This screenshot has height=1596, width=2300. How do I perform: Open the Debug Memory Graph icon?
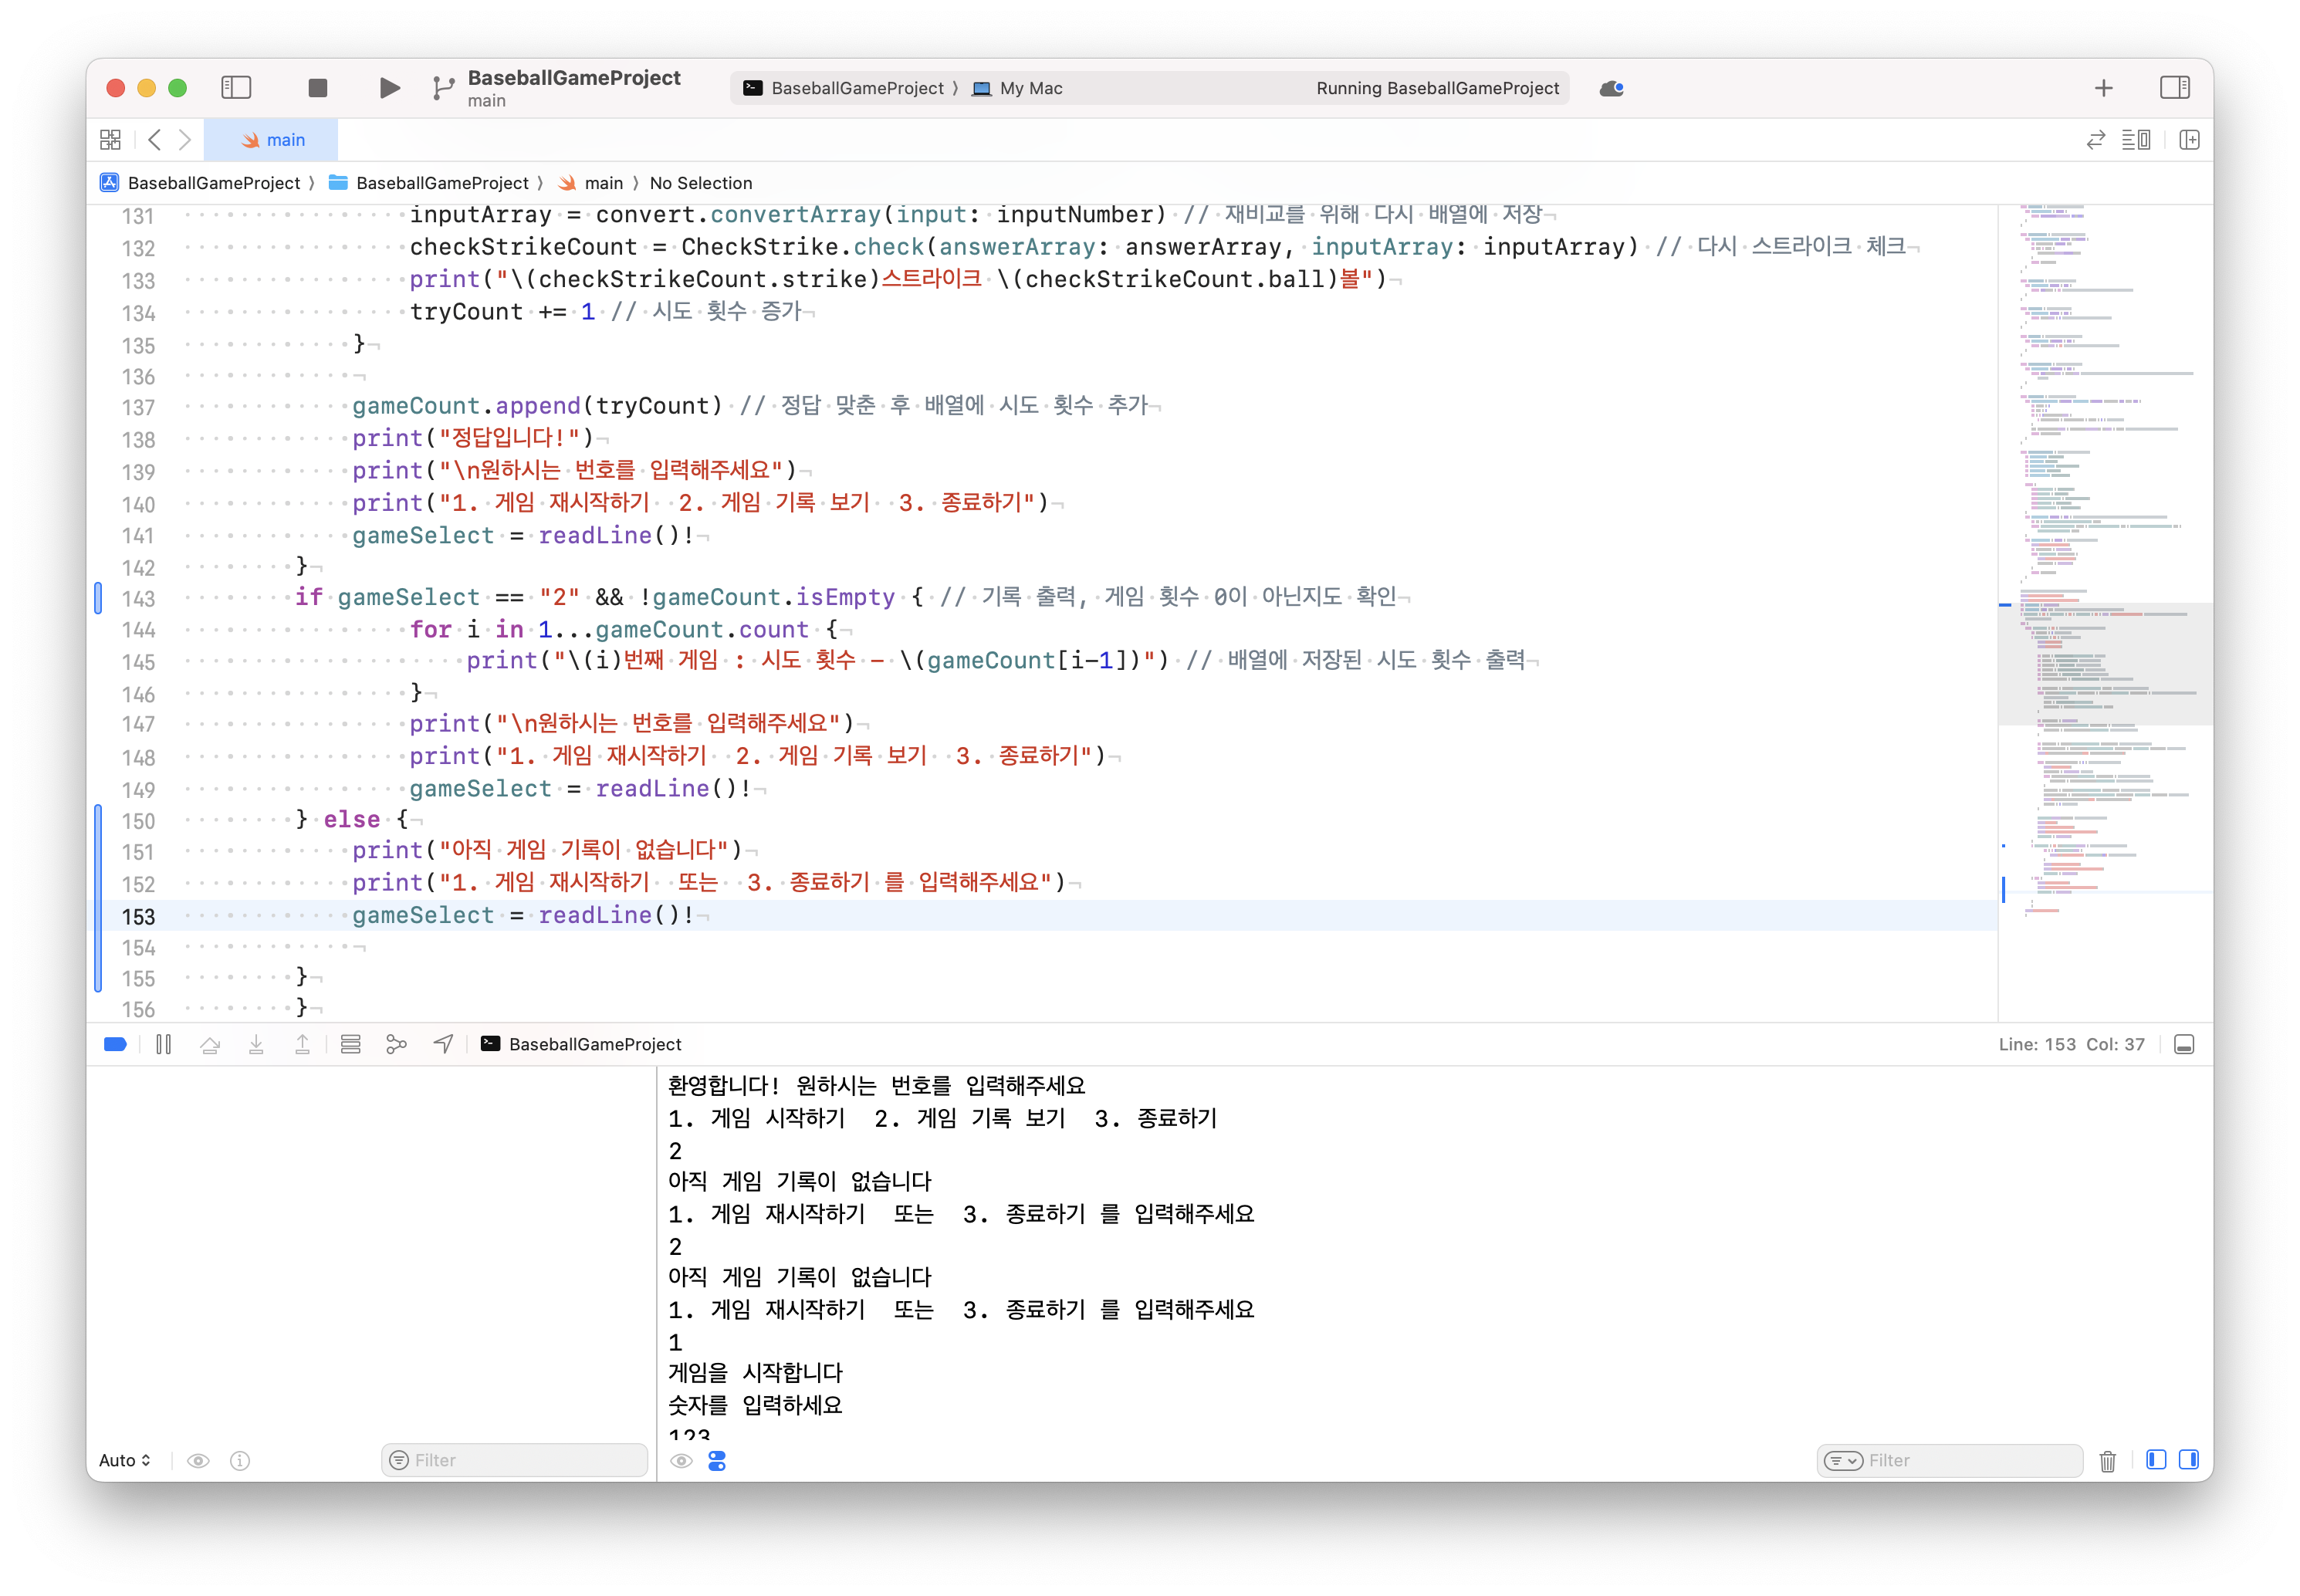pos(396,1044)
